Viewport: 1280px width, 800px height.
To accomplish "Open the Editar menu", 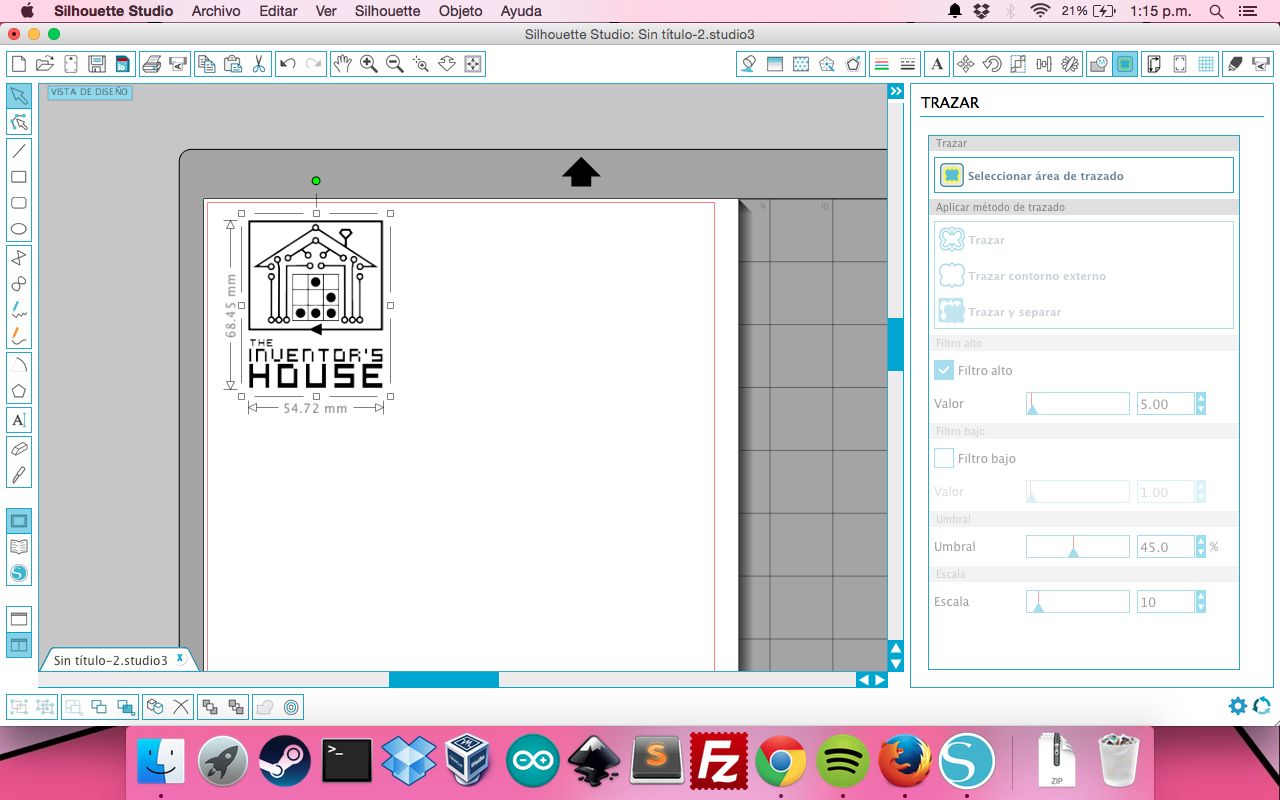I will (x=278, y=11).
